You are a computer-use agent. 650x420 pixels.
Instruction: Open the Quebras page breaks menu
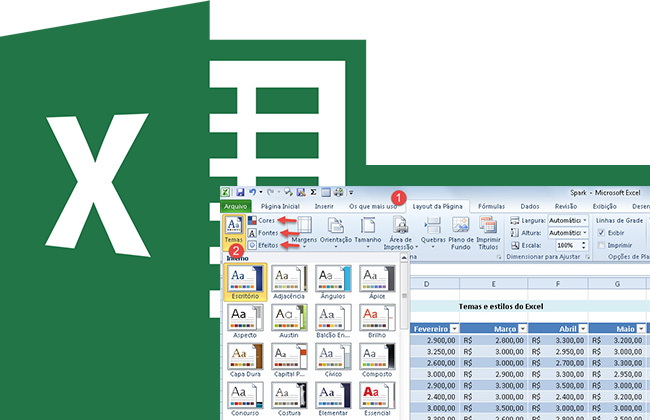433,233
